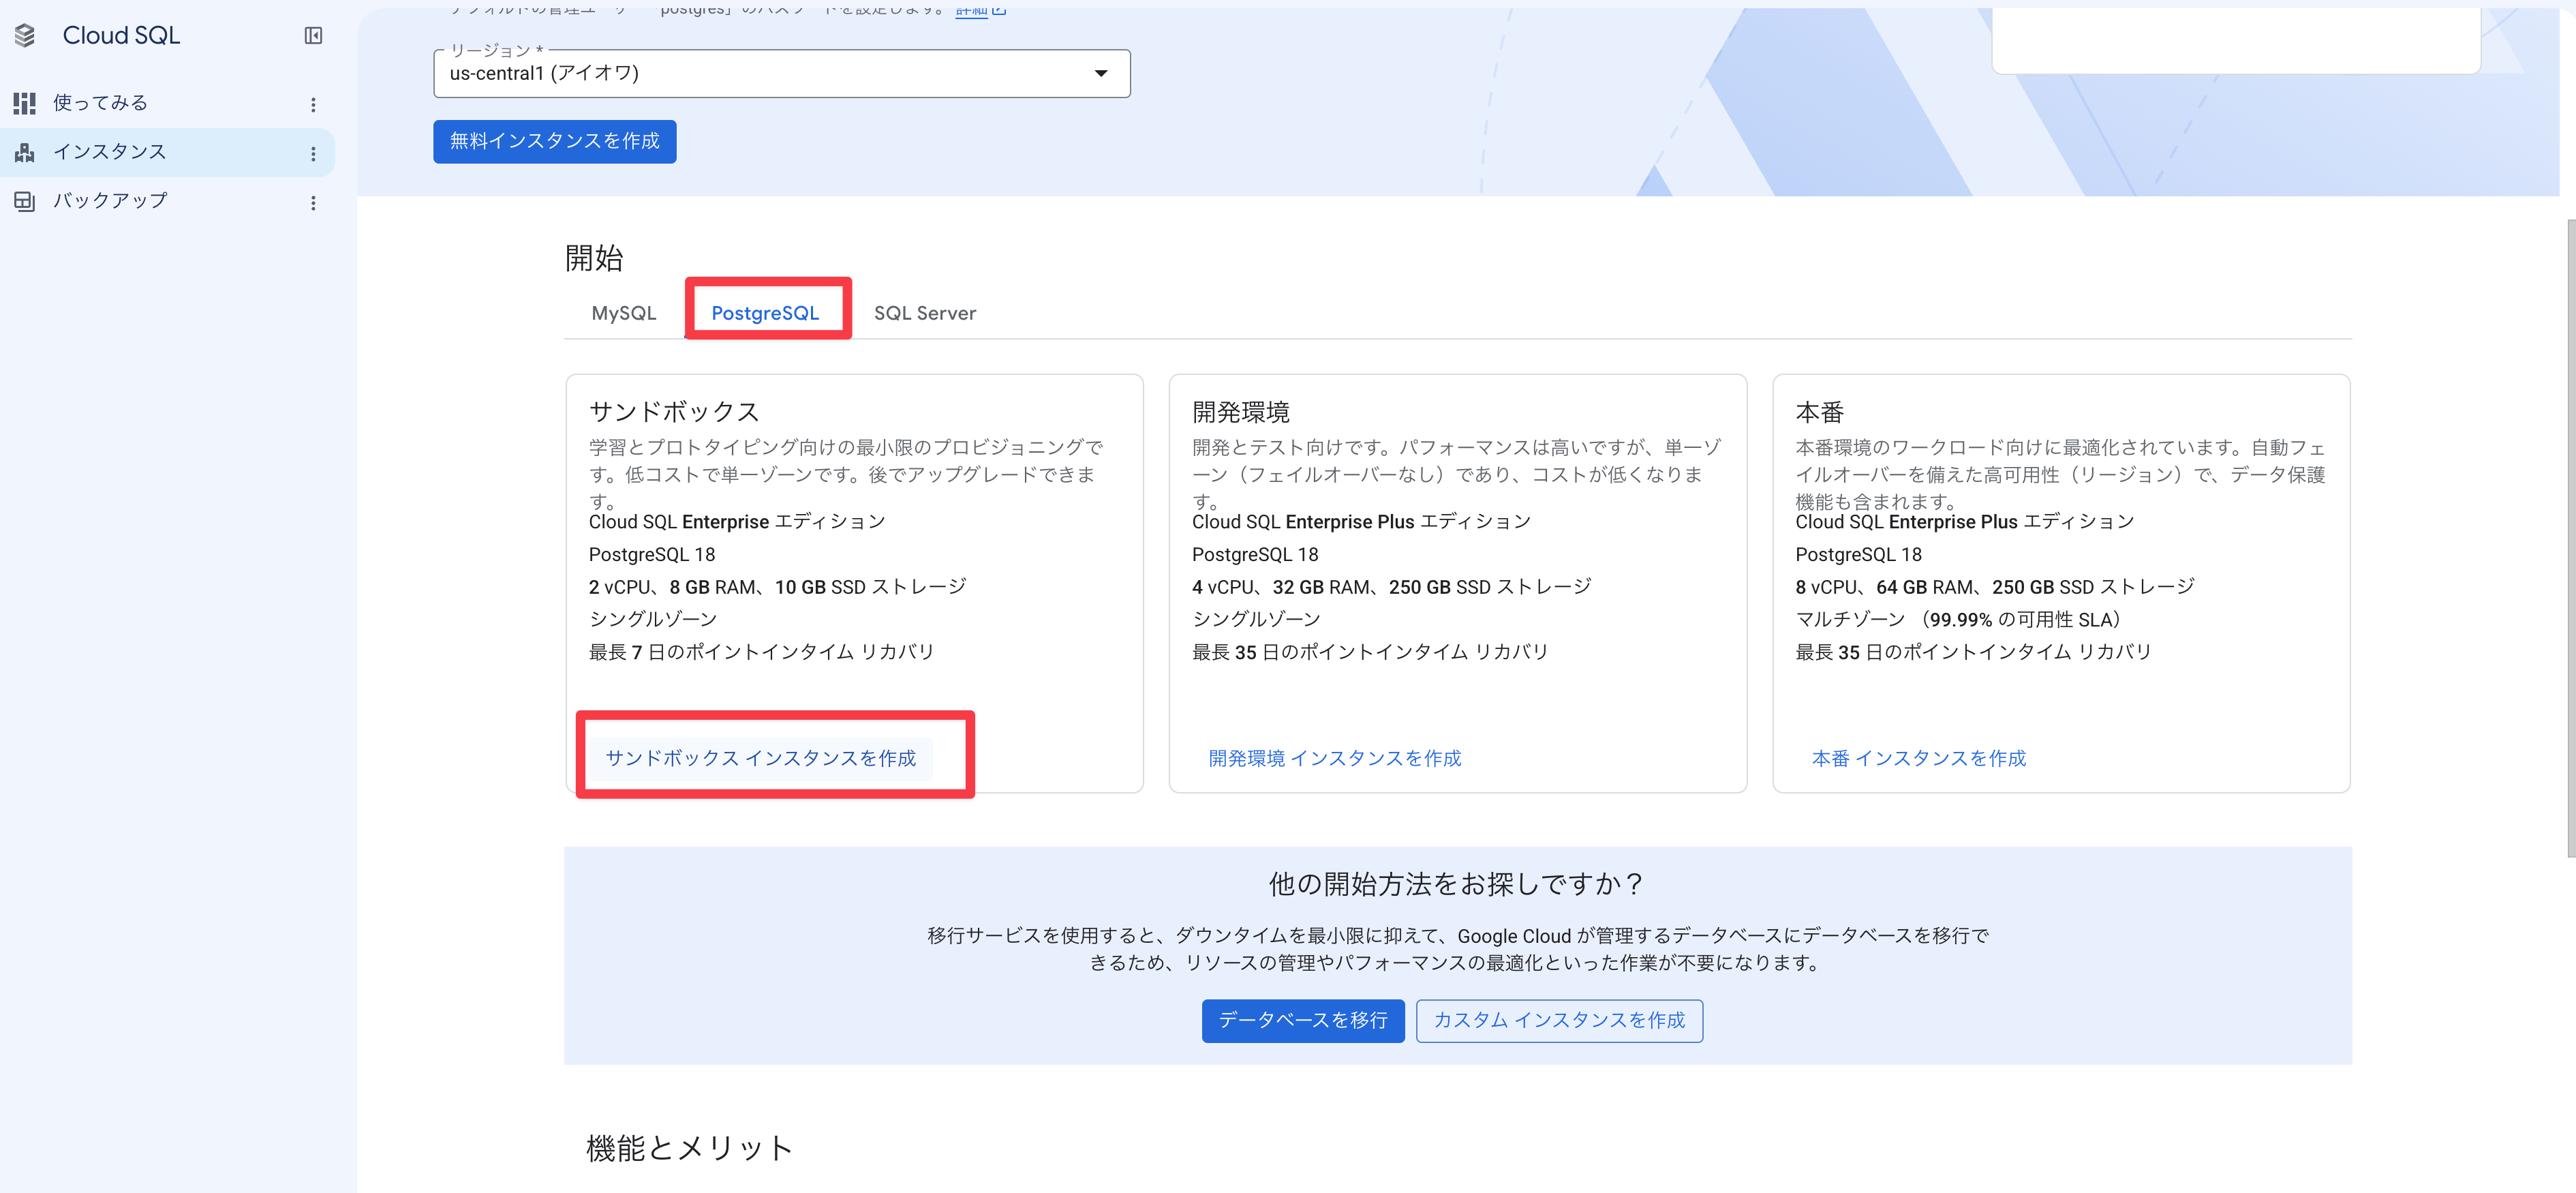Open the more options menu for 使ってみる
The width and height of the screenshot is (2576, 1193).
click(x=313, y=104)
